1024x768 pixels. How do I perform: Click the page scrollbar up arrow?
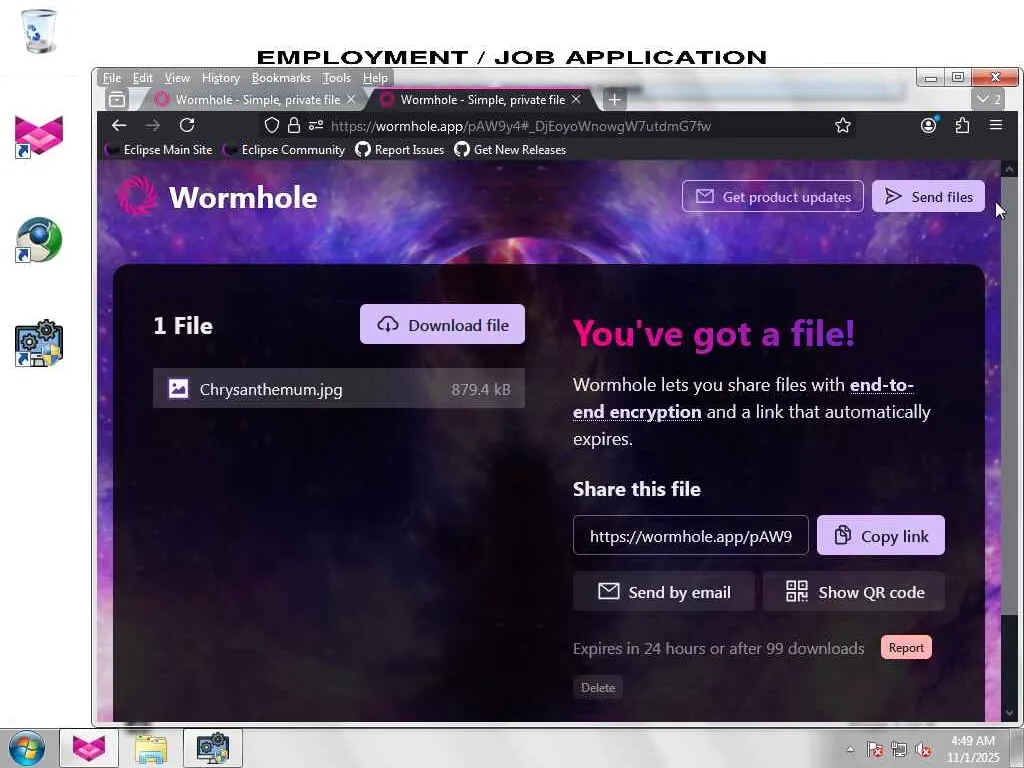pyautogui.click(x=1009, y=169)
